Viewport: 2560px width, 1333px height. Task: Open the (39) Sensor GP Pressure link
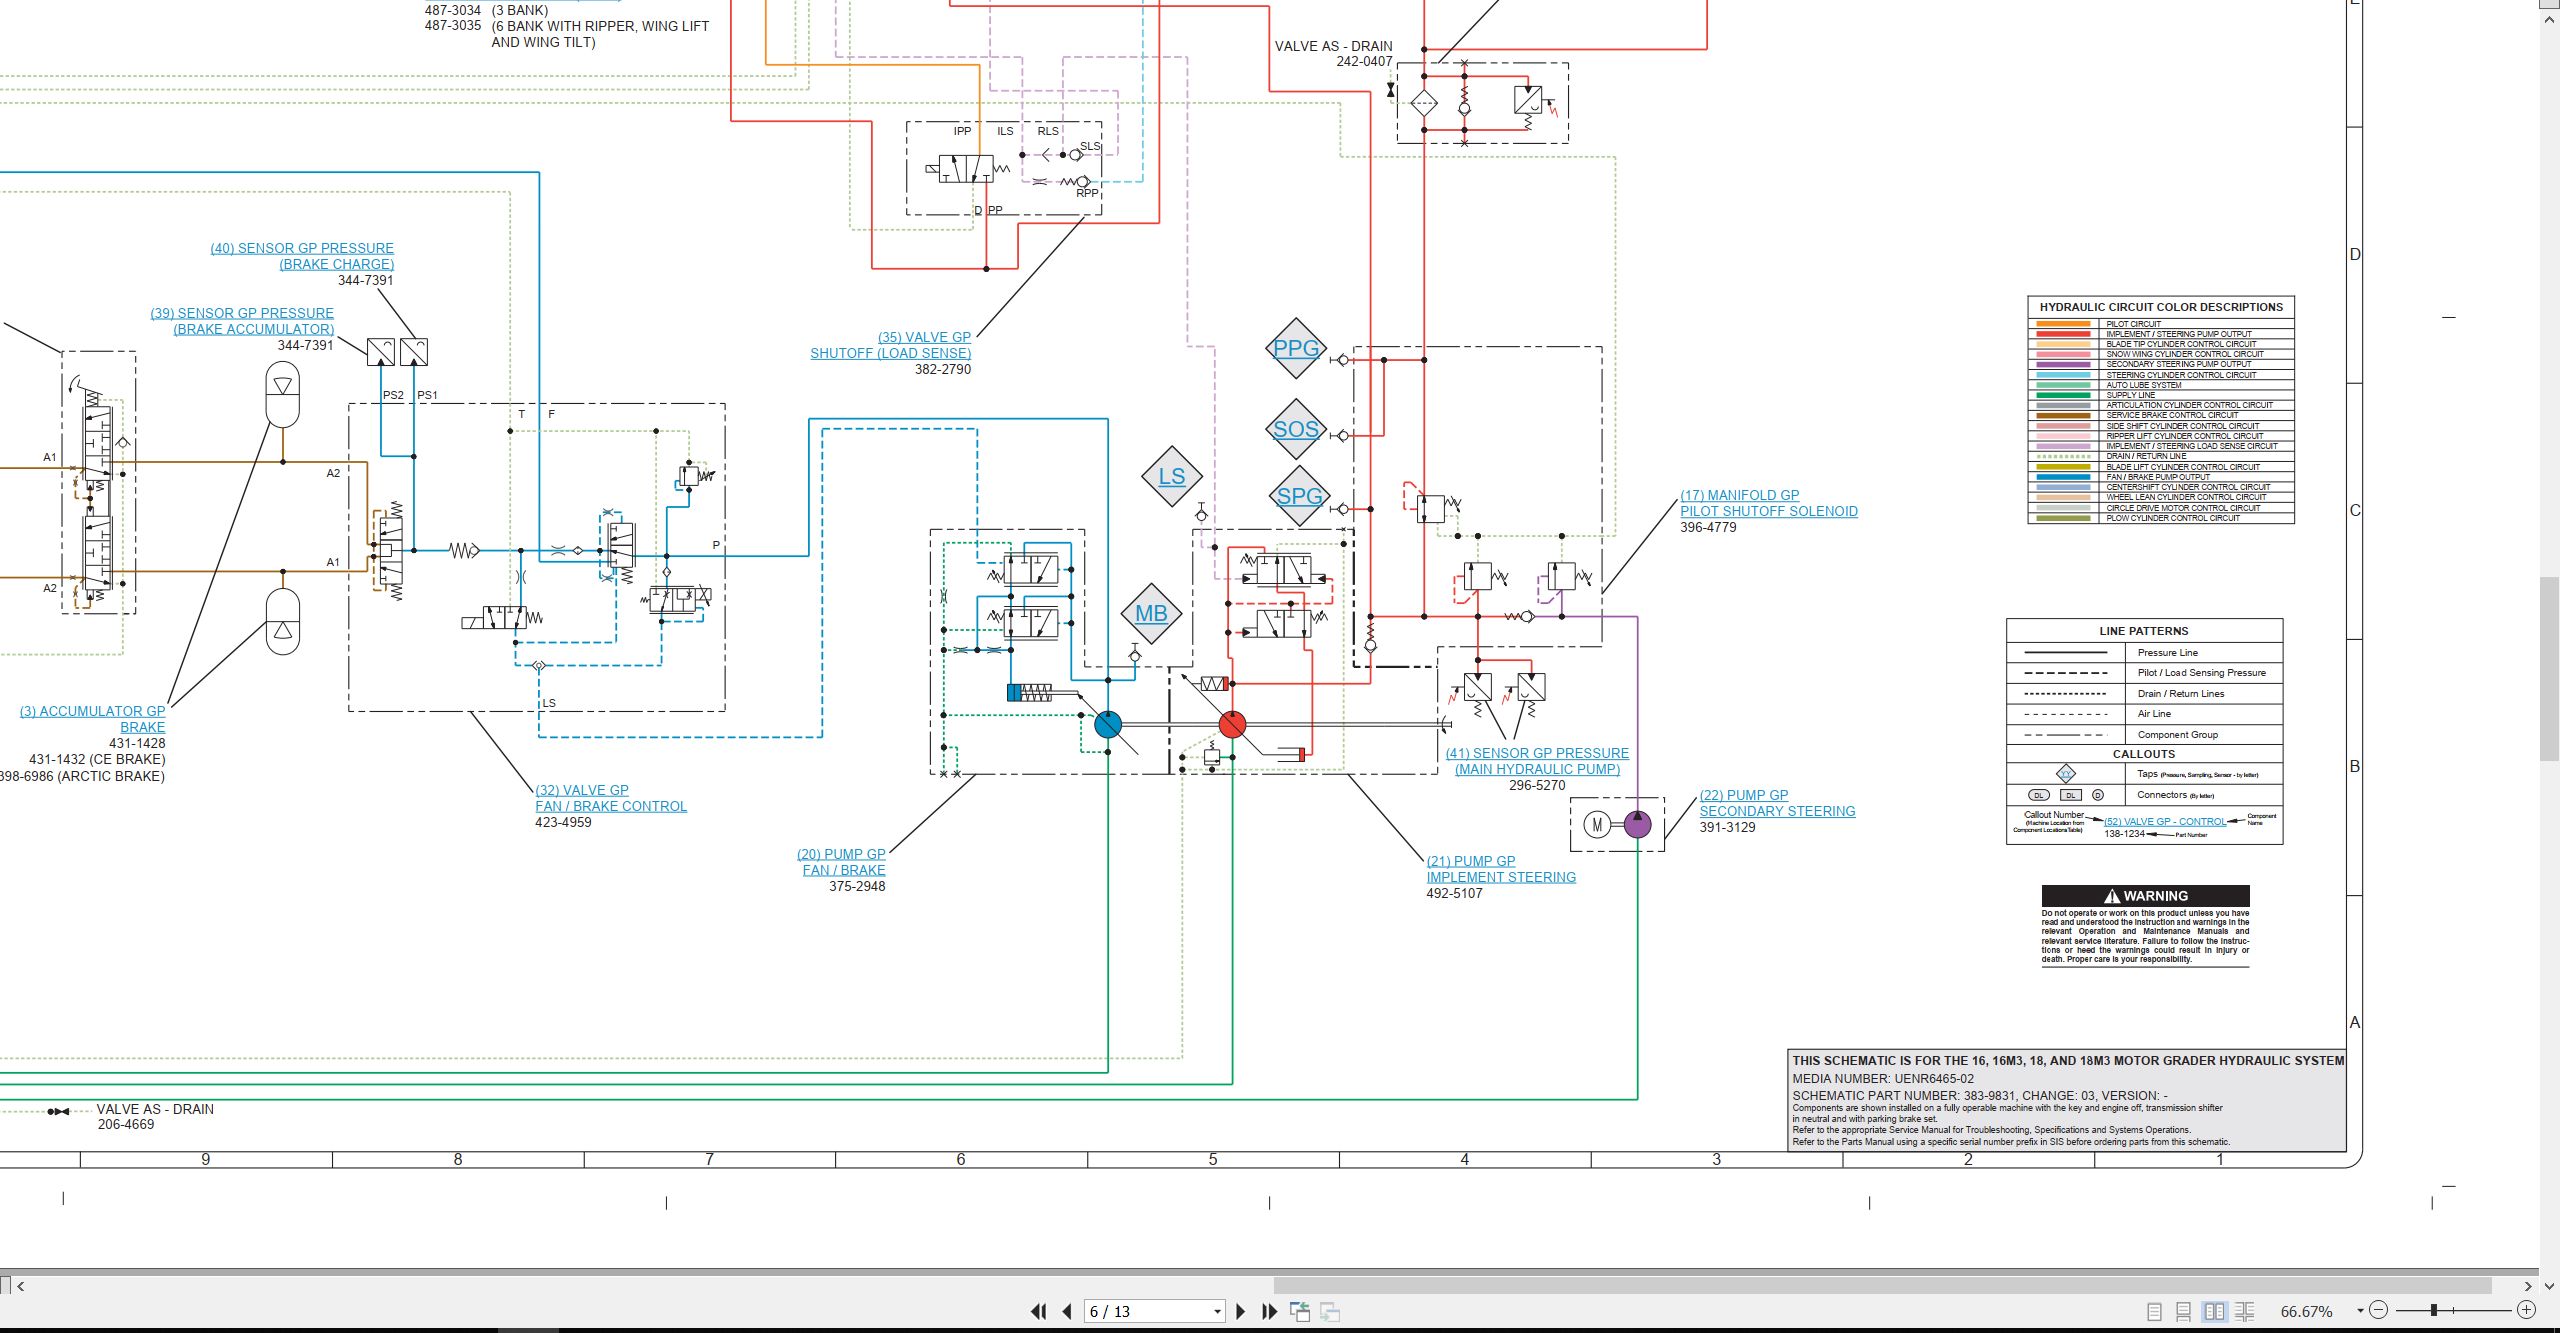coord(242,321)
